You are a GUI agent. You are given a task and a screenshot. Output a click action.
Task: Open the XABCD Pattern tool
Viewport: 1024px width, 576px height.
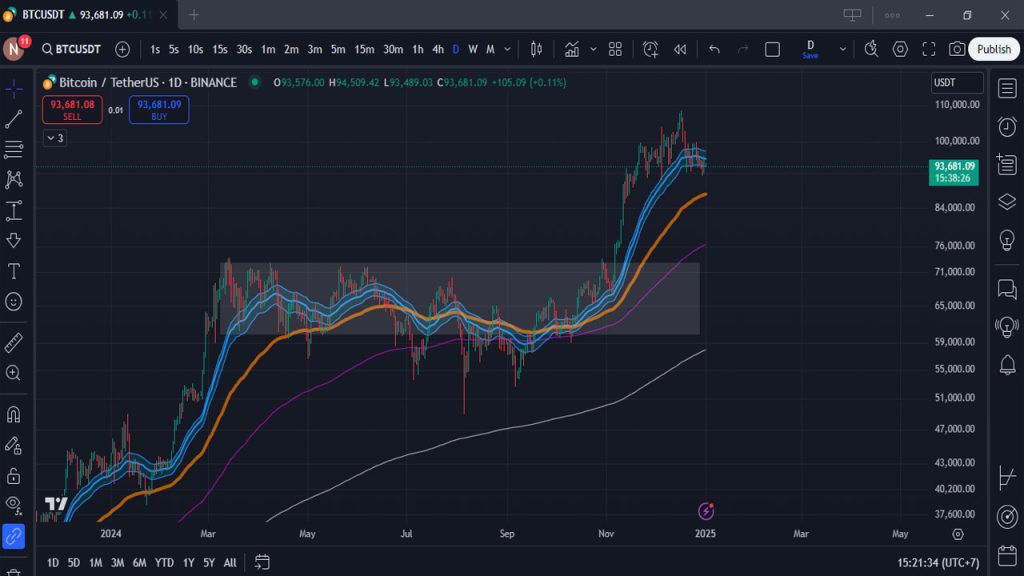[13, 178]
